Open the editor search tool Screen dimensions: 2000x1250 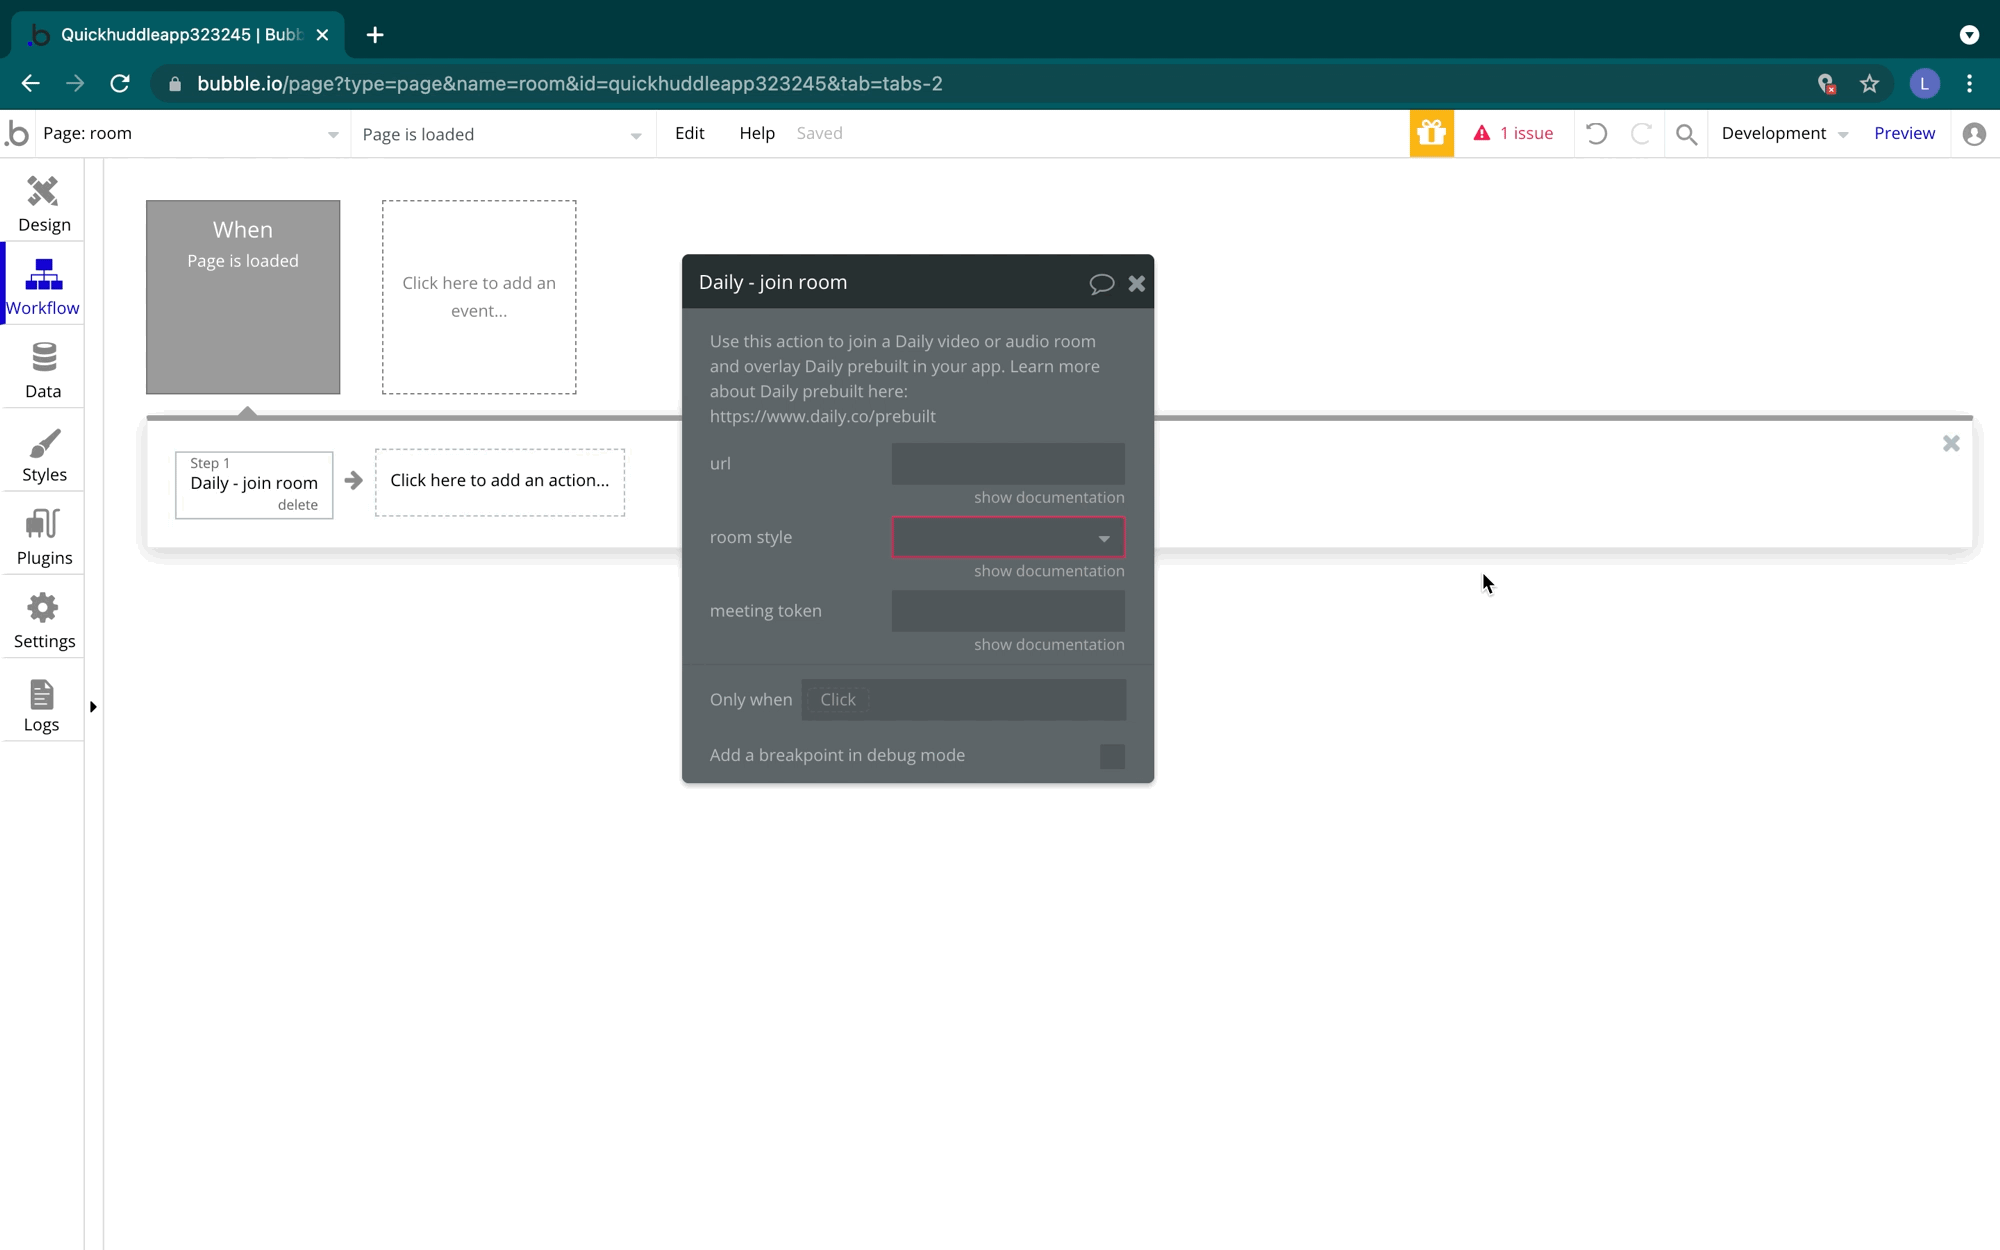[x=1686, y=134]
